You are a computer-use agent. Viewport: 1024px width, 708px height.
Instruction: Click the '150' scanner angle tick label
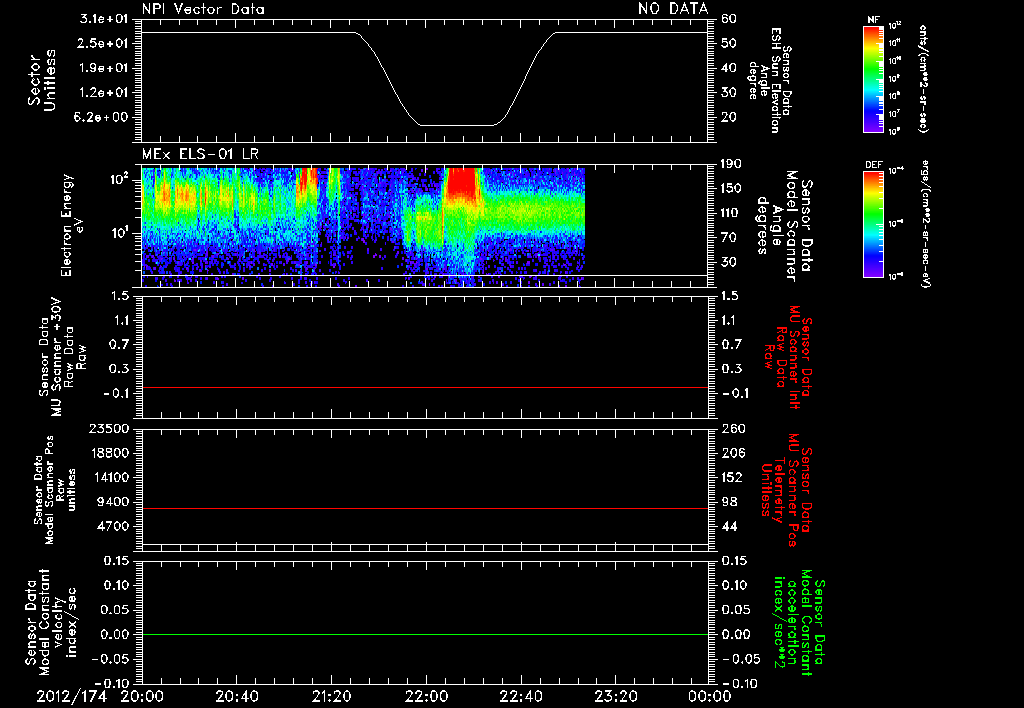pos(732,189)
